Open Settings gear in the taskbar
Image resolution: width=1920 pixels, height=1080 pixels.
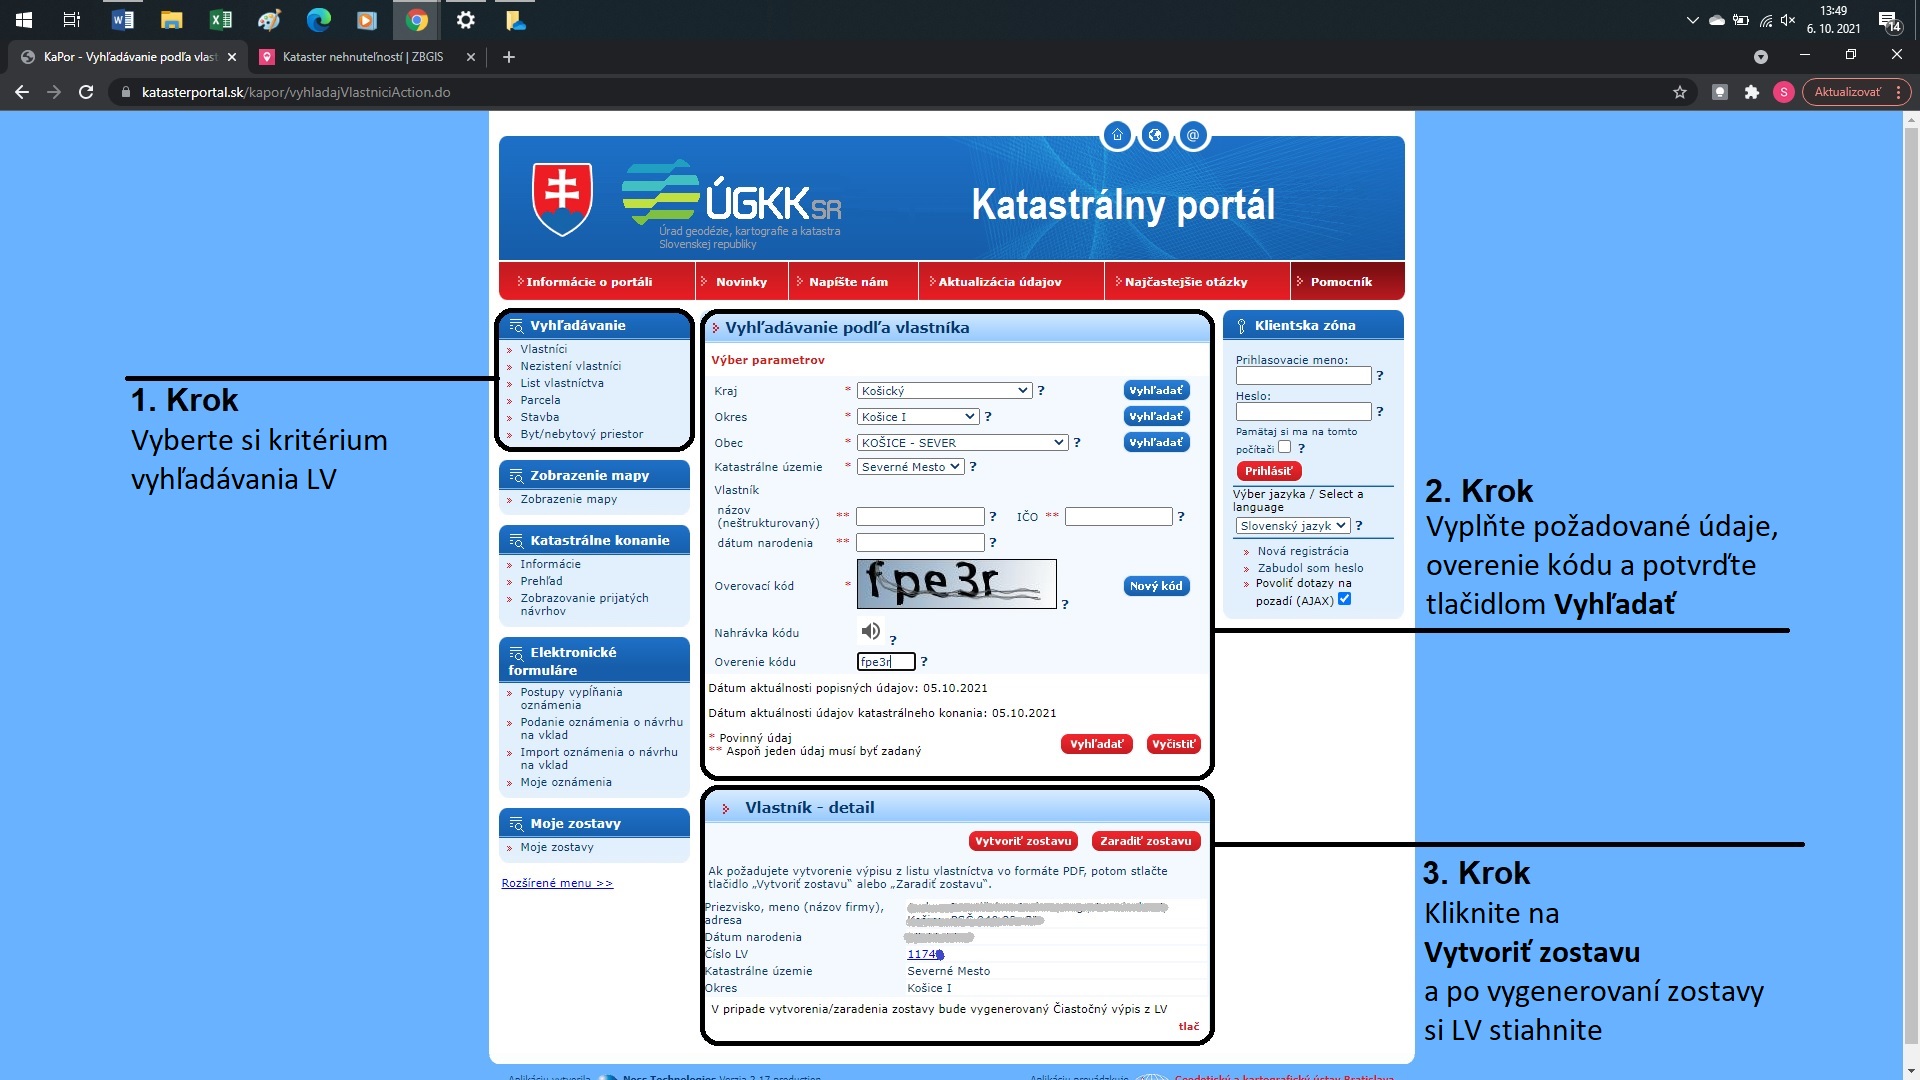point(466,19)
